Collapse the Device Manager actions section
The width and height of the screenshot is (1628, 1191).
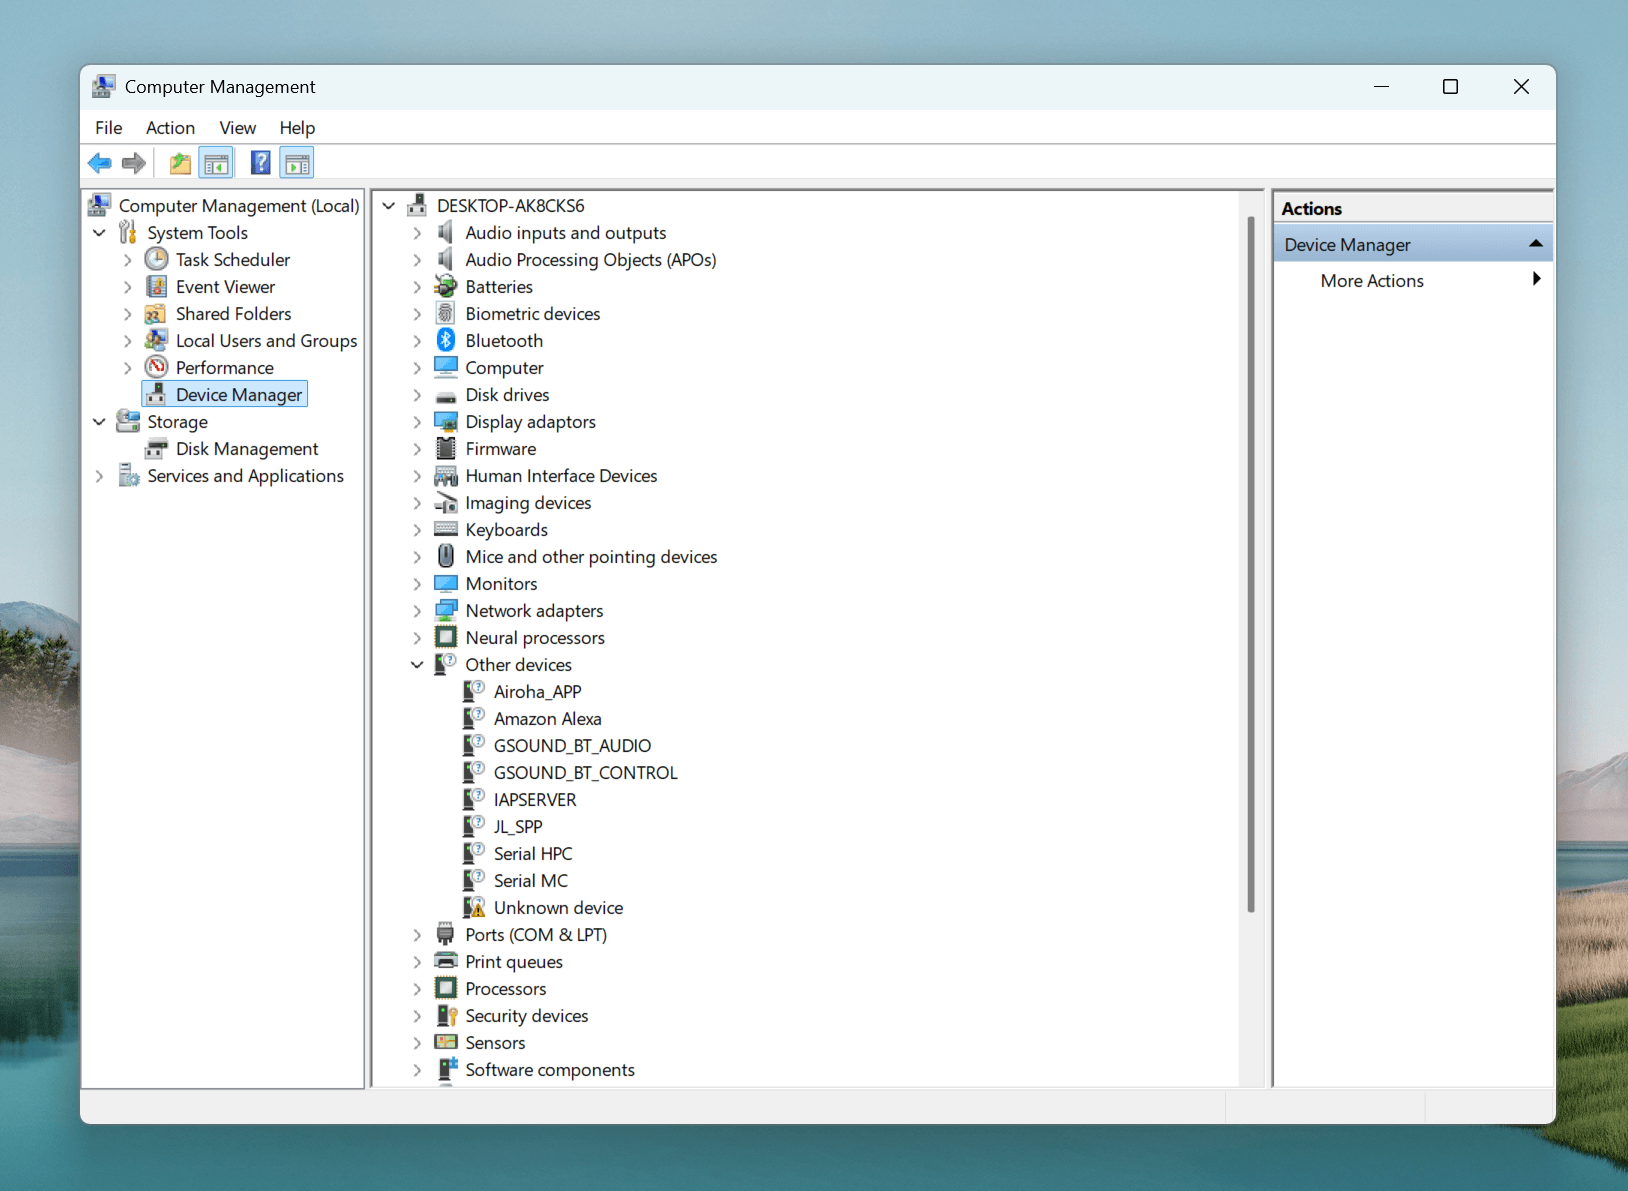click(x=1535, y=244)
